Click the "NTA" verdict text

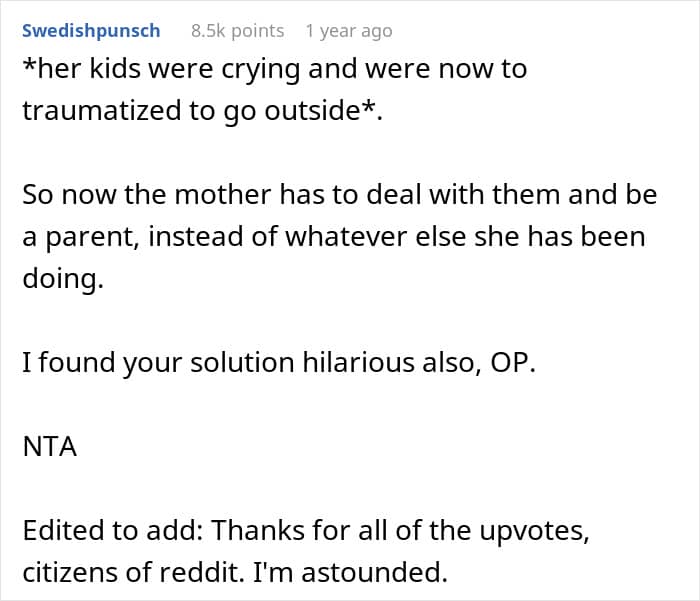coord(50,447)
